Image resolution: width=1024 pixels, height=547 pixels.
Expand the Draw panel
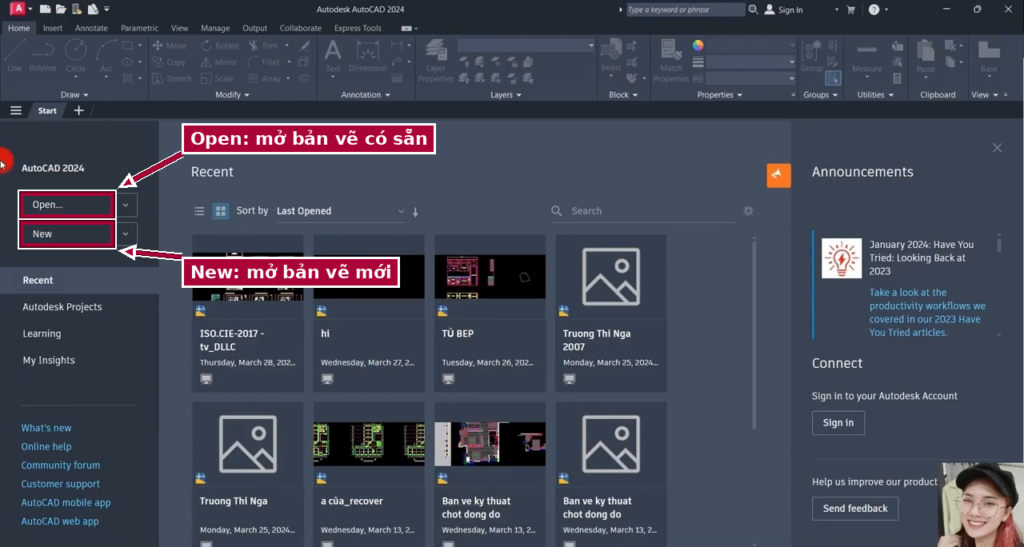click(x=74, y=95)
